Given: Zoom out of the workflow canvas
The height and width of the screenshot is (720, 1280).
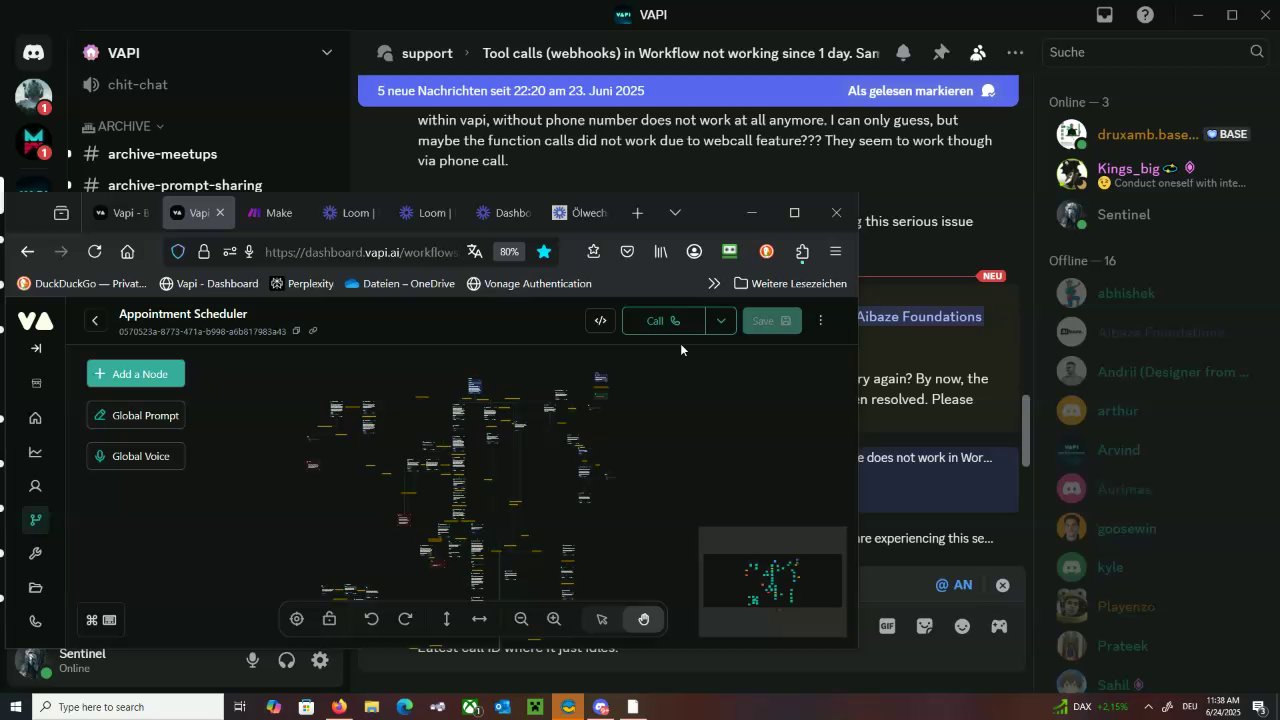Looking at the screenshot, I should 521,619.
